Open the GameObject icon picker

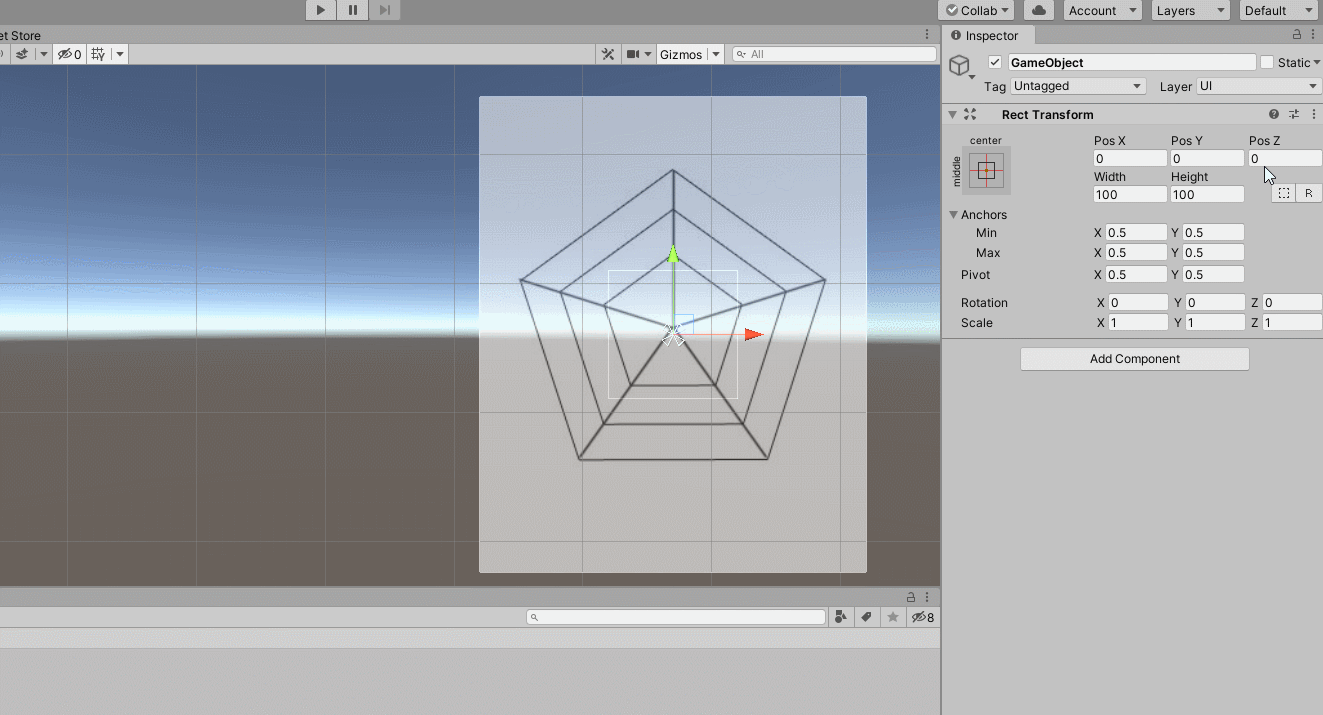click(961, 67)
